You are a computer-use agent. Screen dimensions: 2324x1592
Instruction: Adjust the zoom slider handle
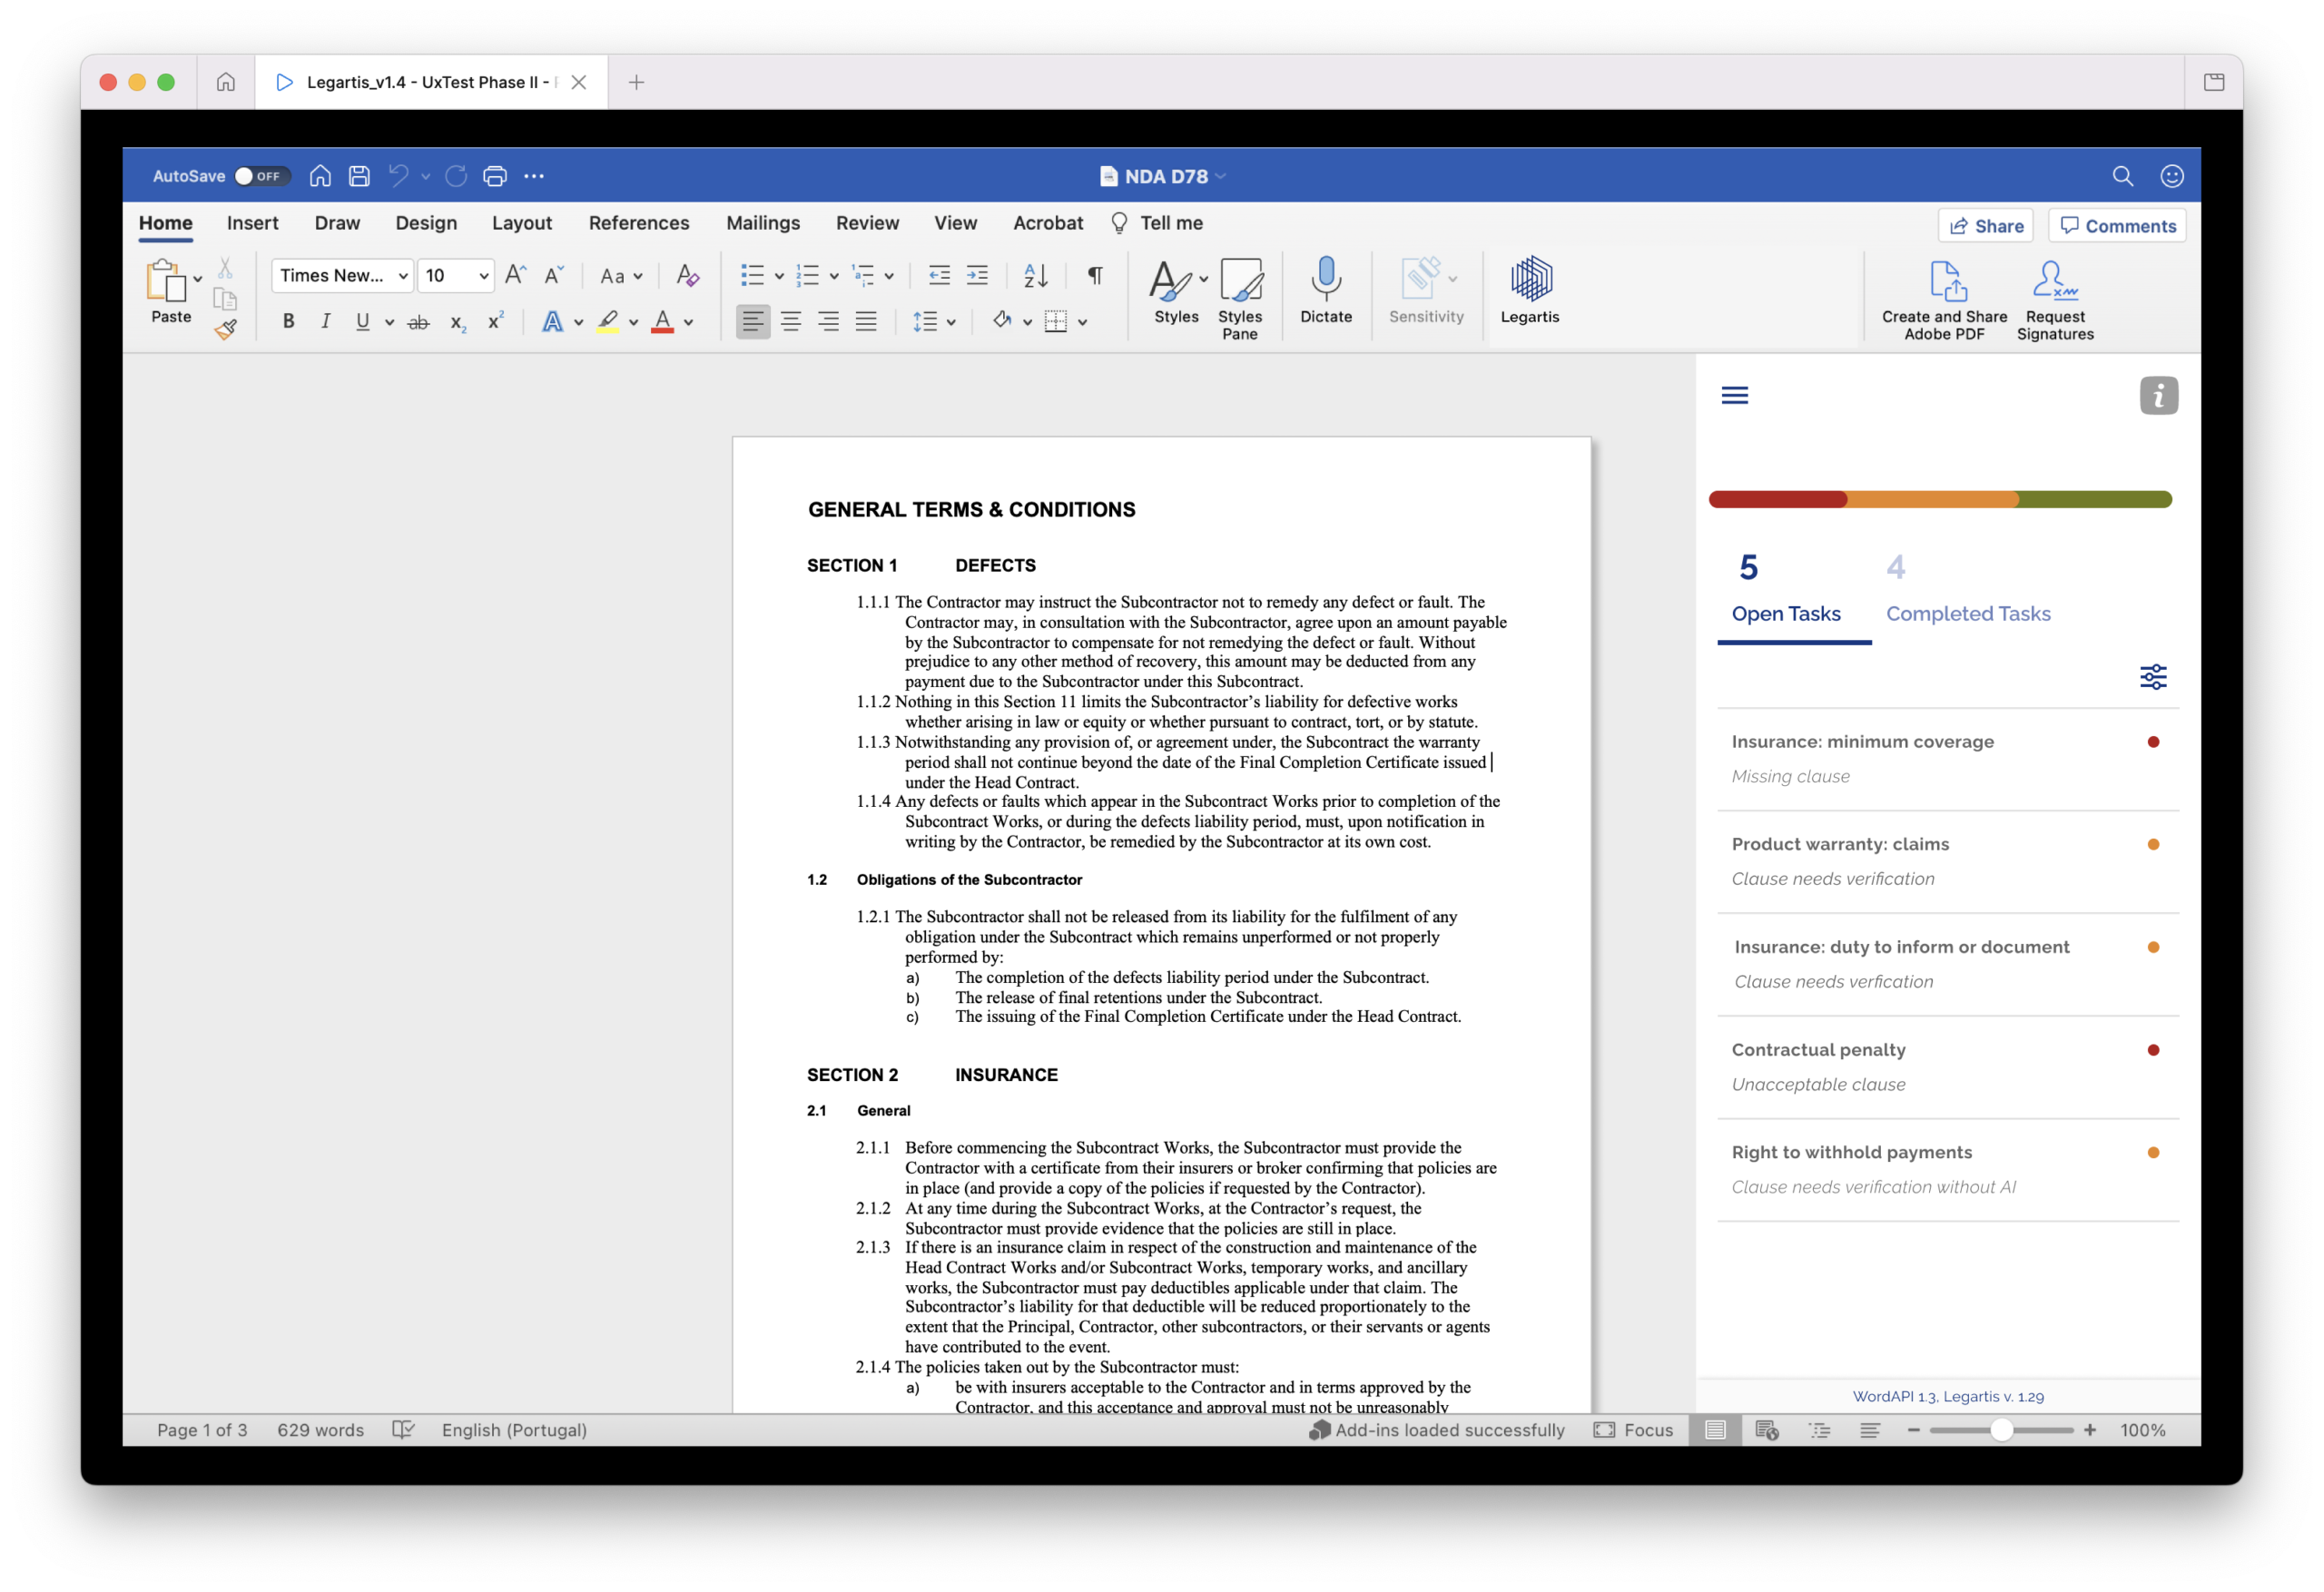[x=2001, y=1430]
